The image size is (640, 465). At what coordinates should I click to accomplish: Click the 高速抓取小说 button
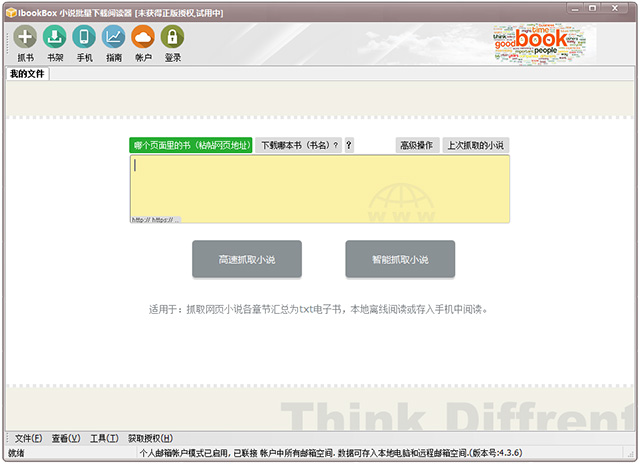(247, 259)
